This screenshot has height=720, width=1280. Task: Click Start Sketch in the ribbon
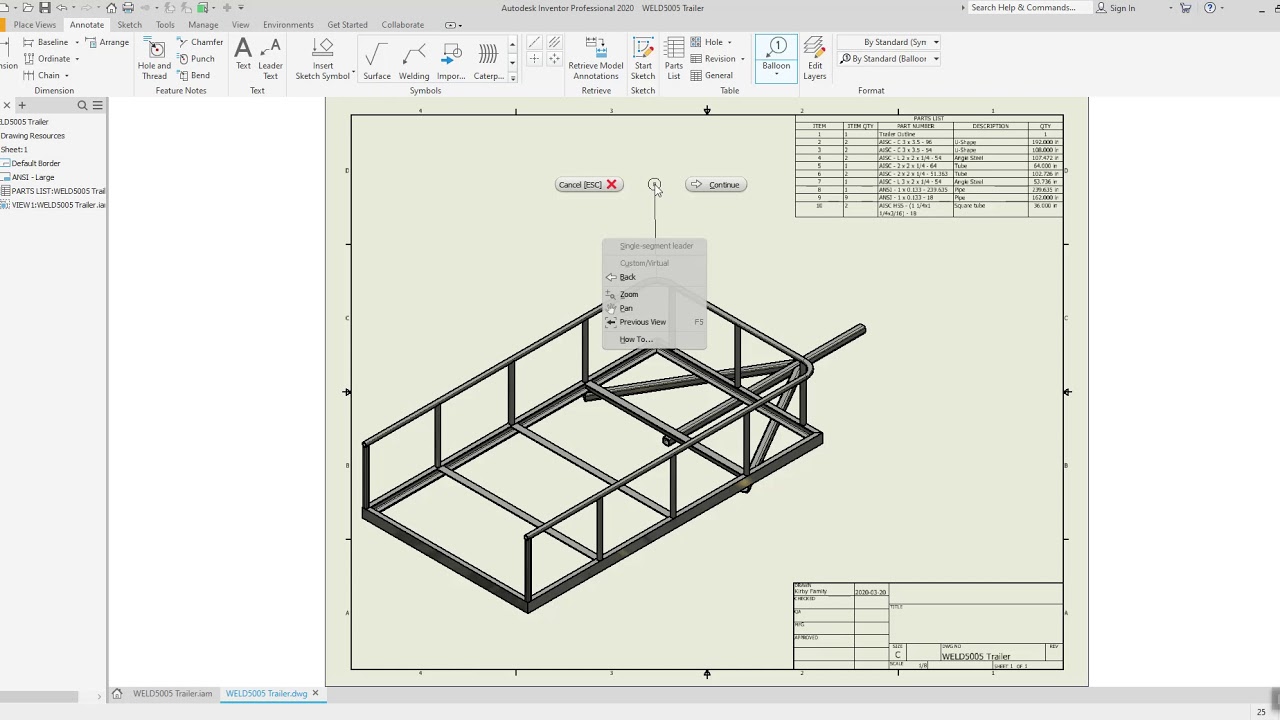[x=643, y=59]
